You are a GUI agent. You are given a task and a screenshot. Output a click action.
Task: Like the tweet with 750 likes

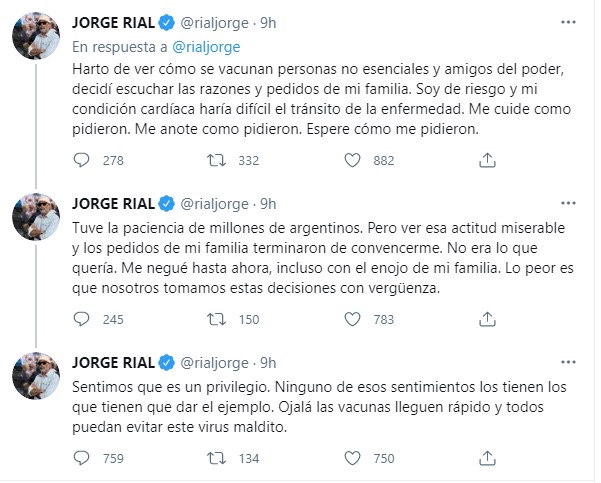(352, 458)
